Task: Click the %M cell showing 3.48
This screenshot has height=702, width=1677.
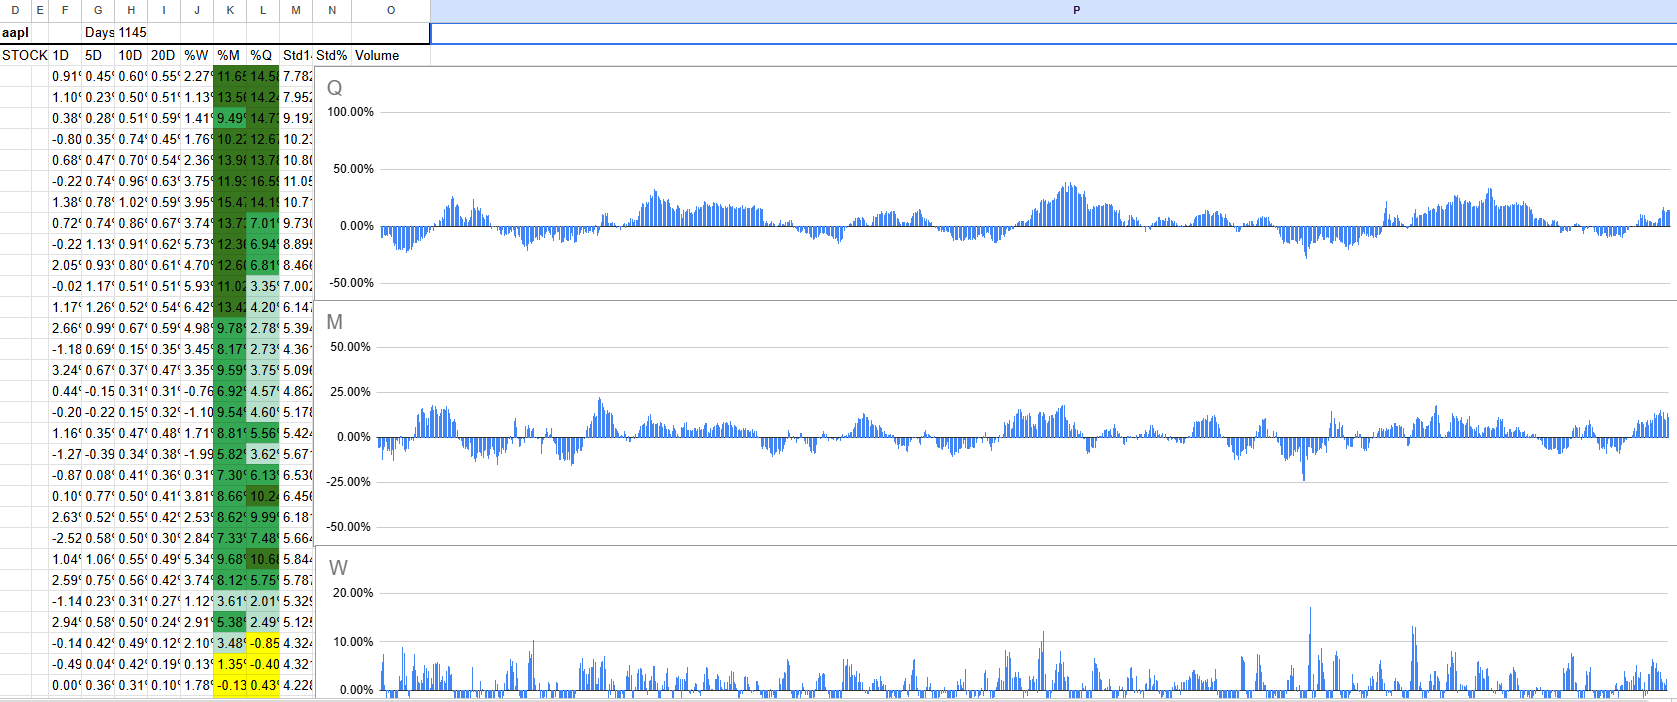Action: click(230, 643)
